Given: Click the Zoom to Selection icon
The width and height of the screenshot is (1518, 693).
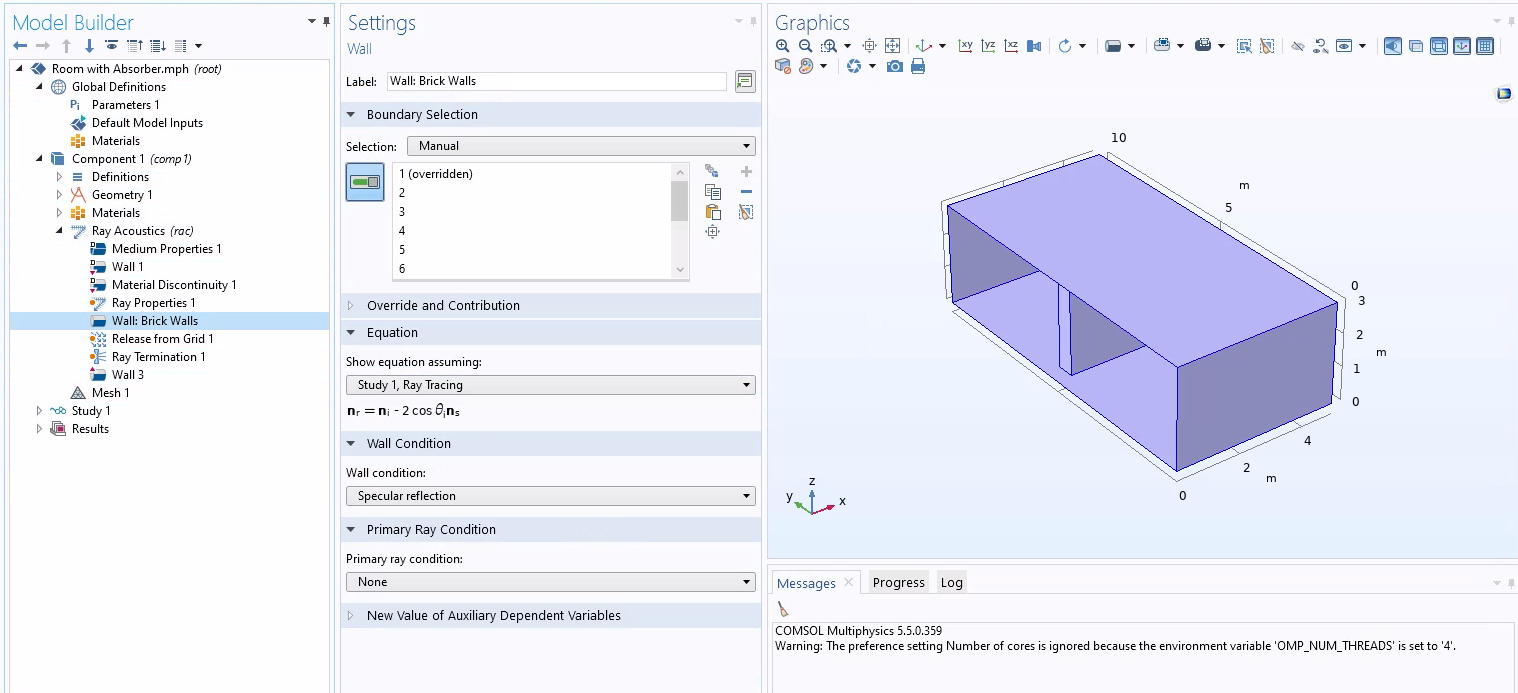Looking at the screenshot, I should (712, 232).
